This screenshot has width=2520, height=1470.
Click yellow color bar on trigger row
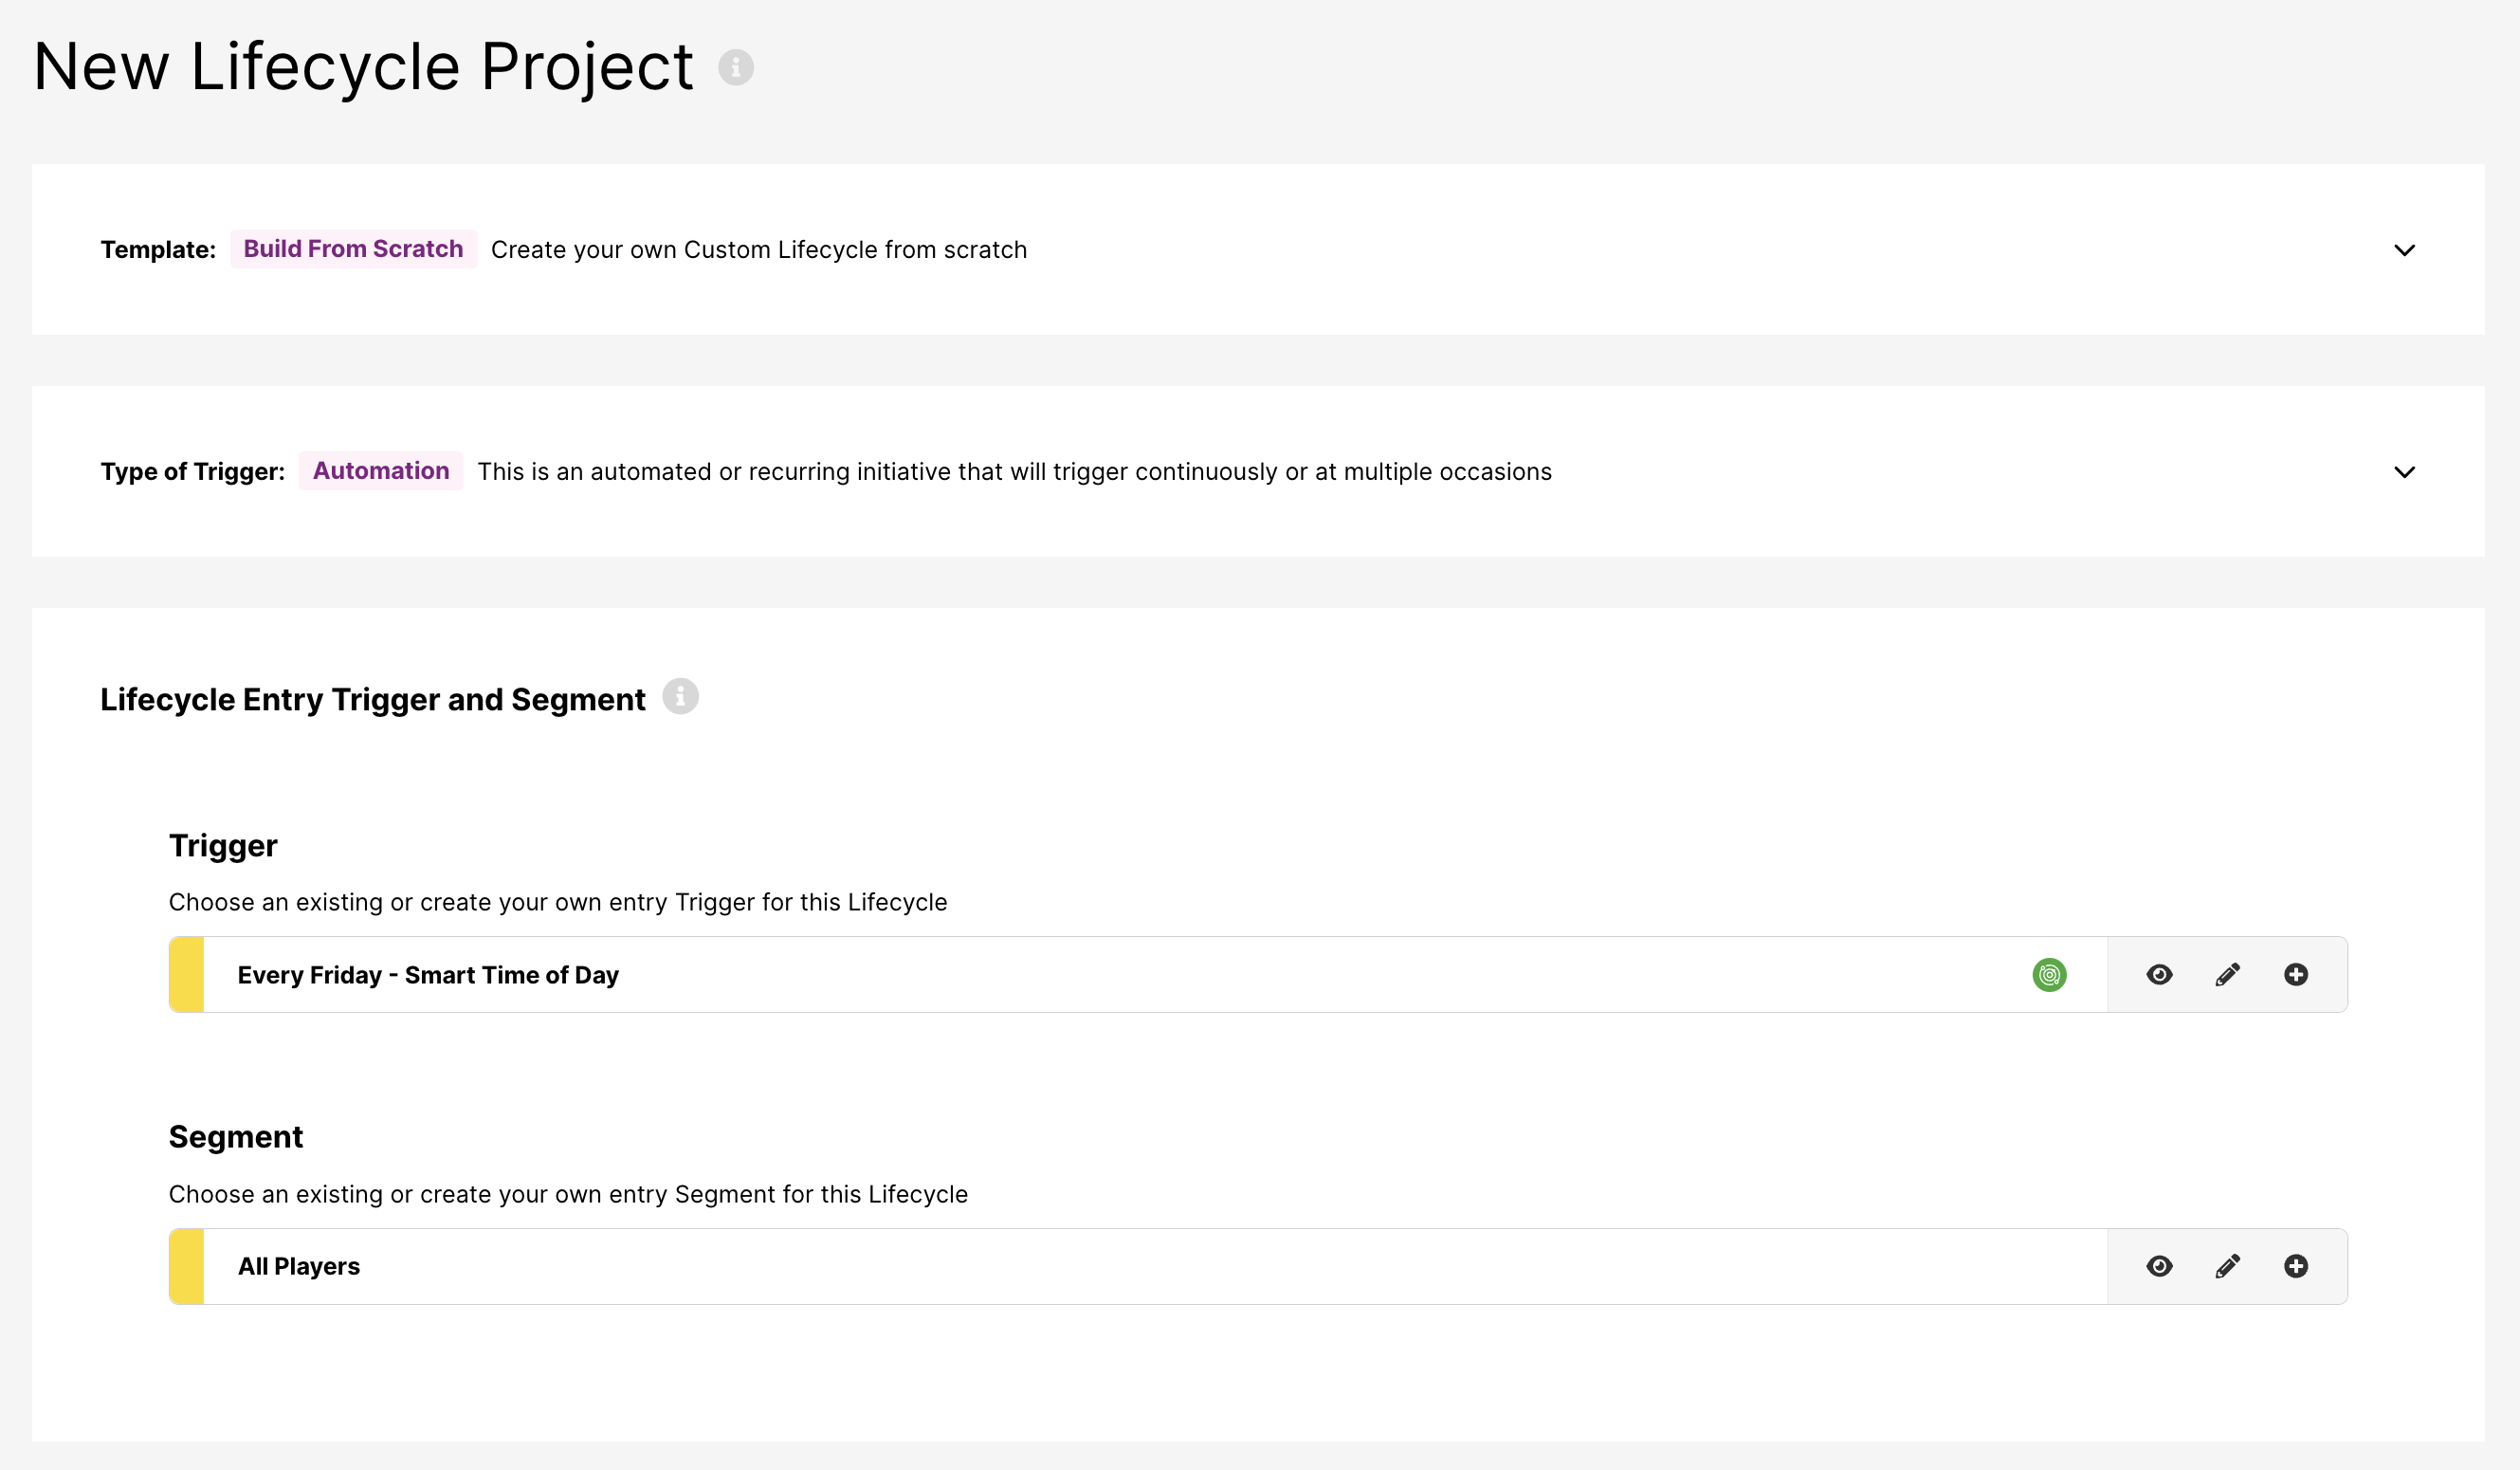click(187, 975)
